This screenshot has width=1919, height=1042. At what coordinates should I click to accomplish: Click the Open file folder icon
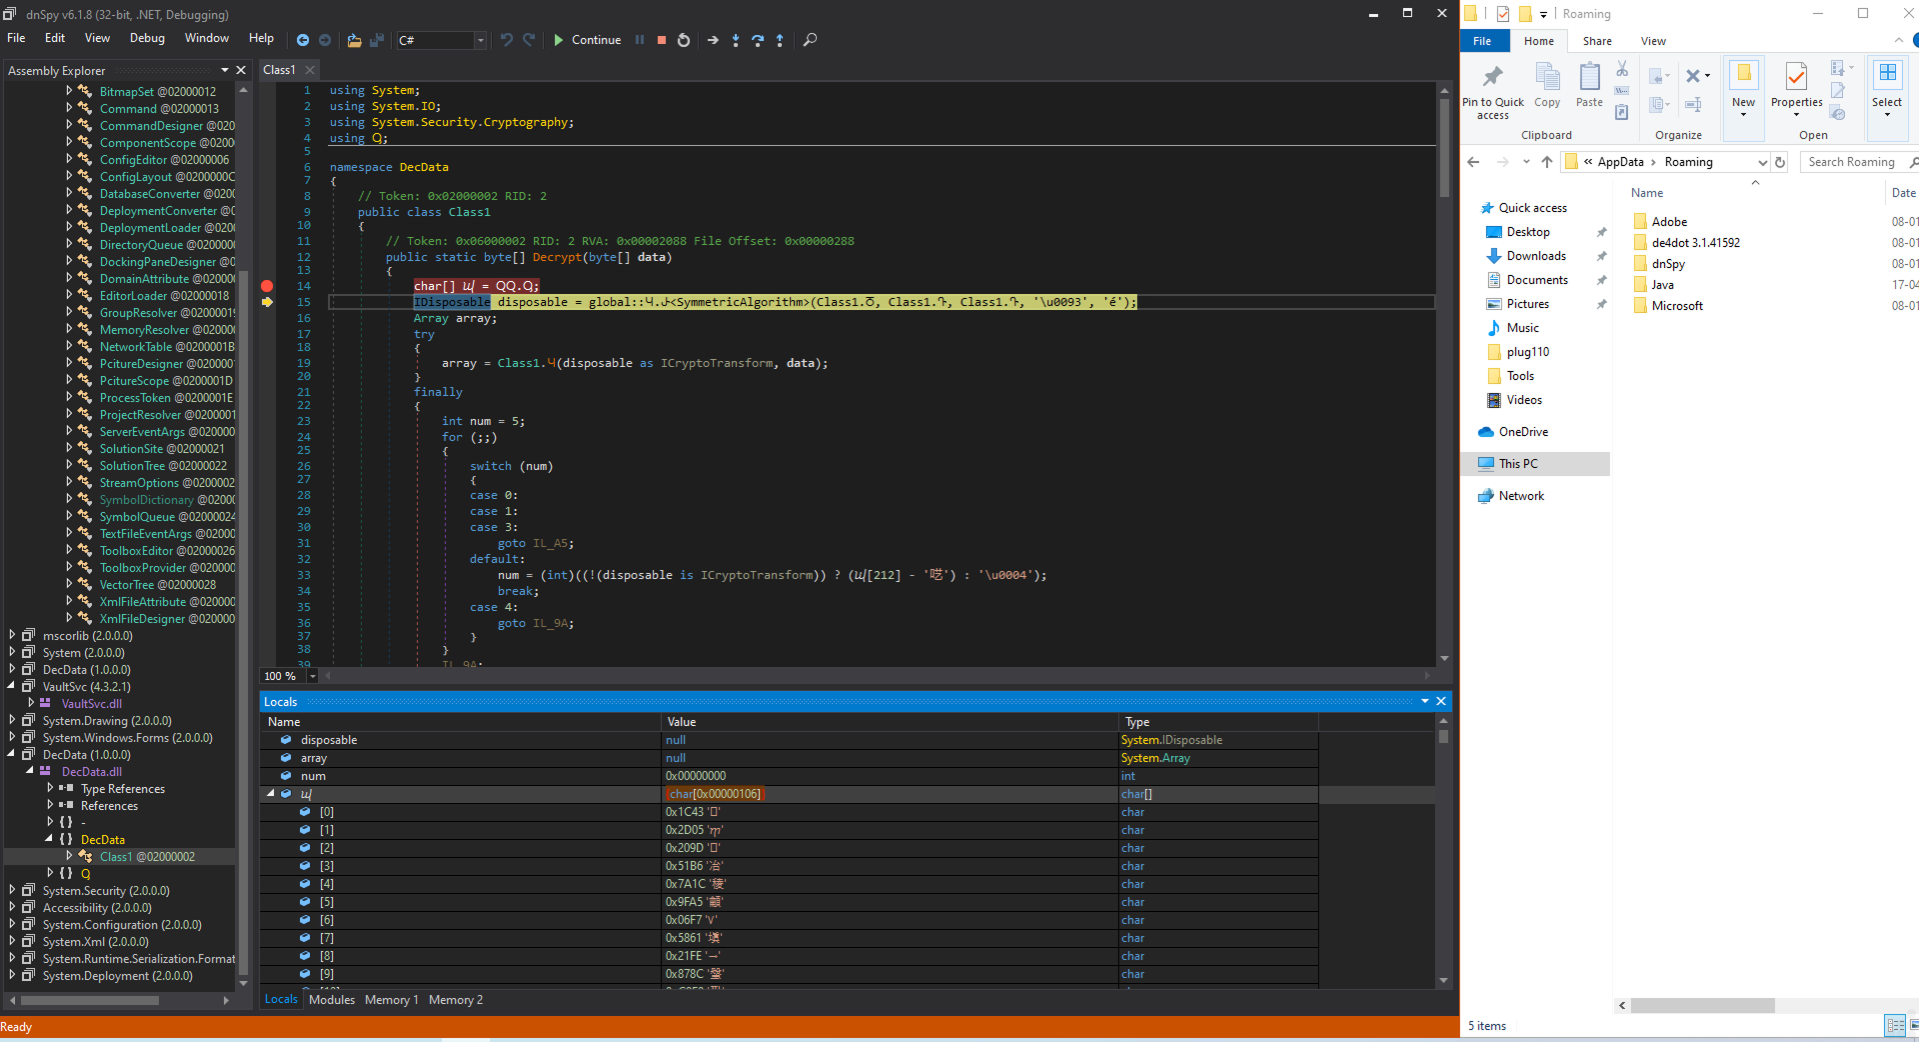point(354,40)
